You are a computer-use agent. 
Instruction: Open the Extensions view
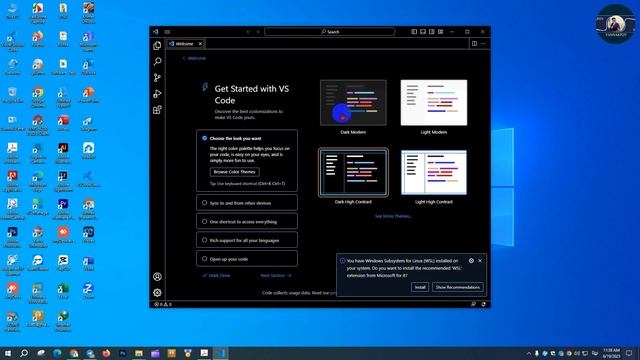[157, 110]
